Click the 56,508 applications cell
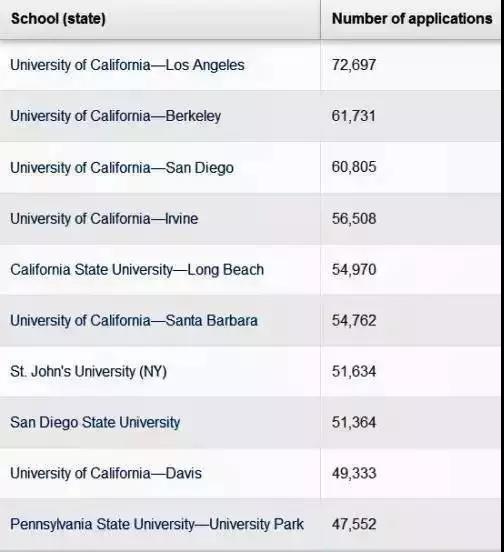 point(354,219)
